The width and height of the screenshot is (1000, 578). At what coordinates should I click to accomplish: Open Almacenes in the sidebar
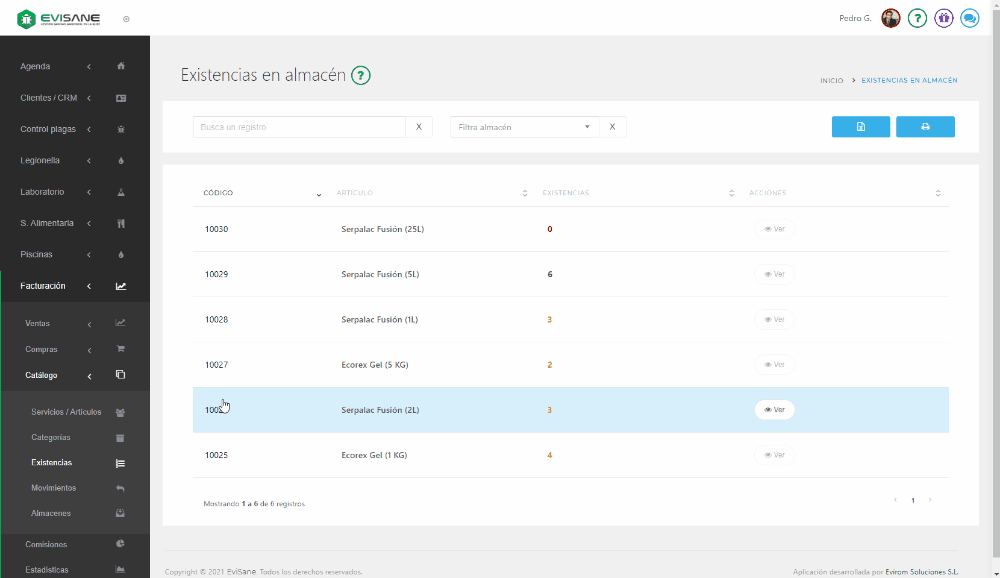(52, 513)
